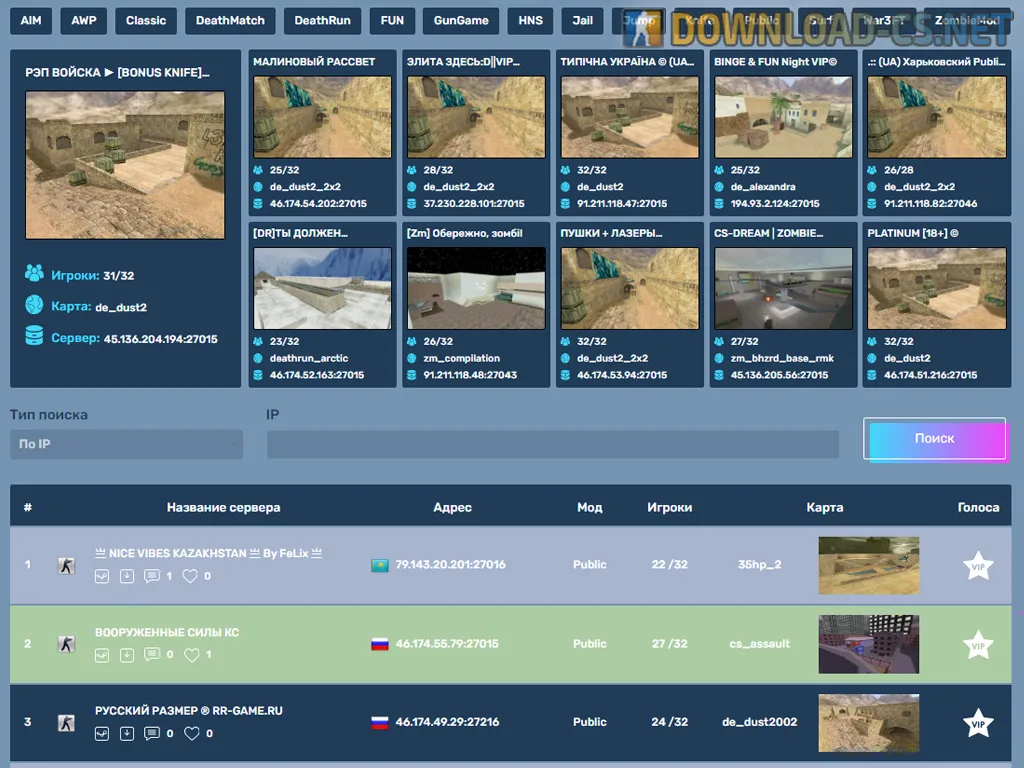Click the Поиск search button
1024x768 pixels.
(x=934, y=438)
